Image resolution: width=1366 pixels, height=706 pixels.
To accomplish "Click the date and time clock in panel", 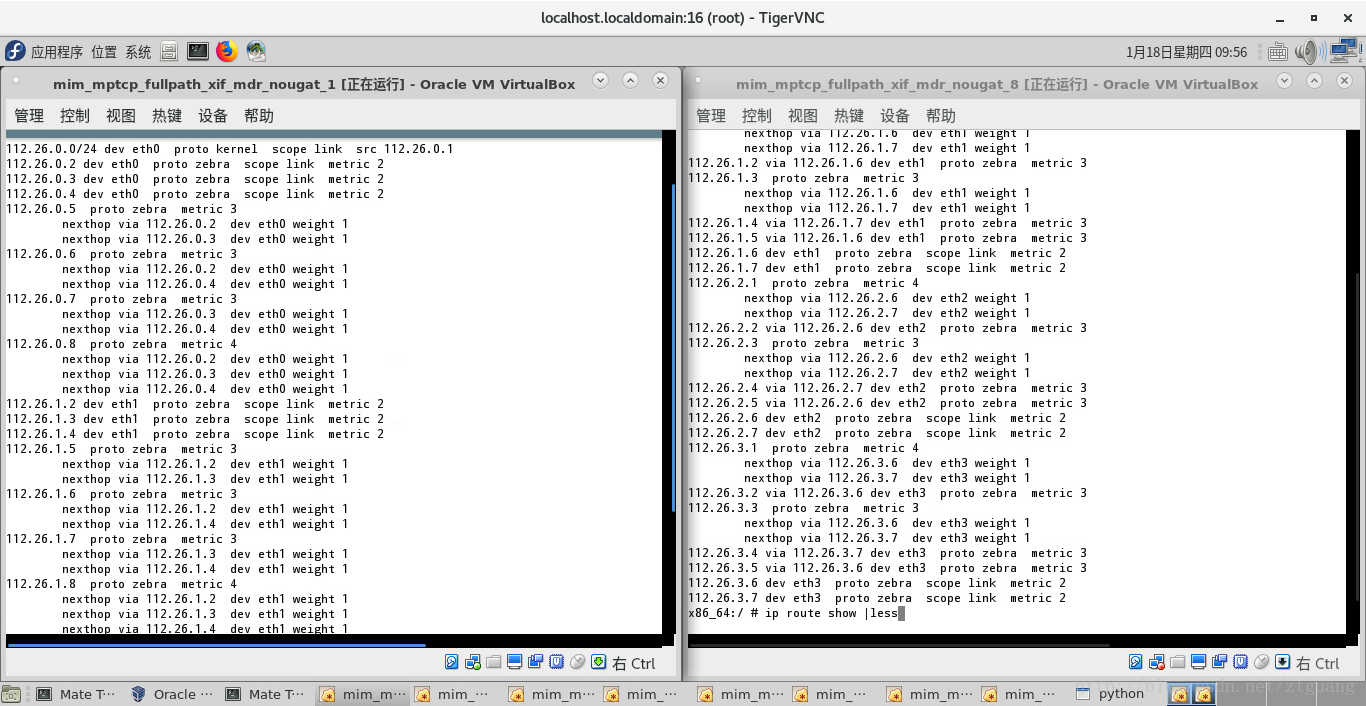I will [x=1187, y=52].
